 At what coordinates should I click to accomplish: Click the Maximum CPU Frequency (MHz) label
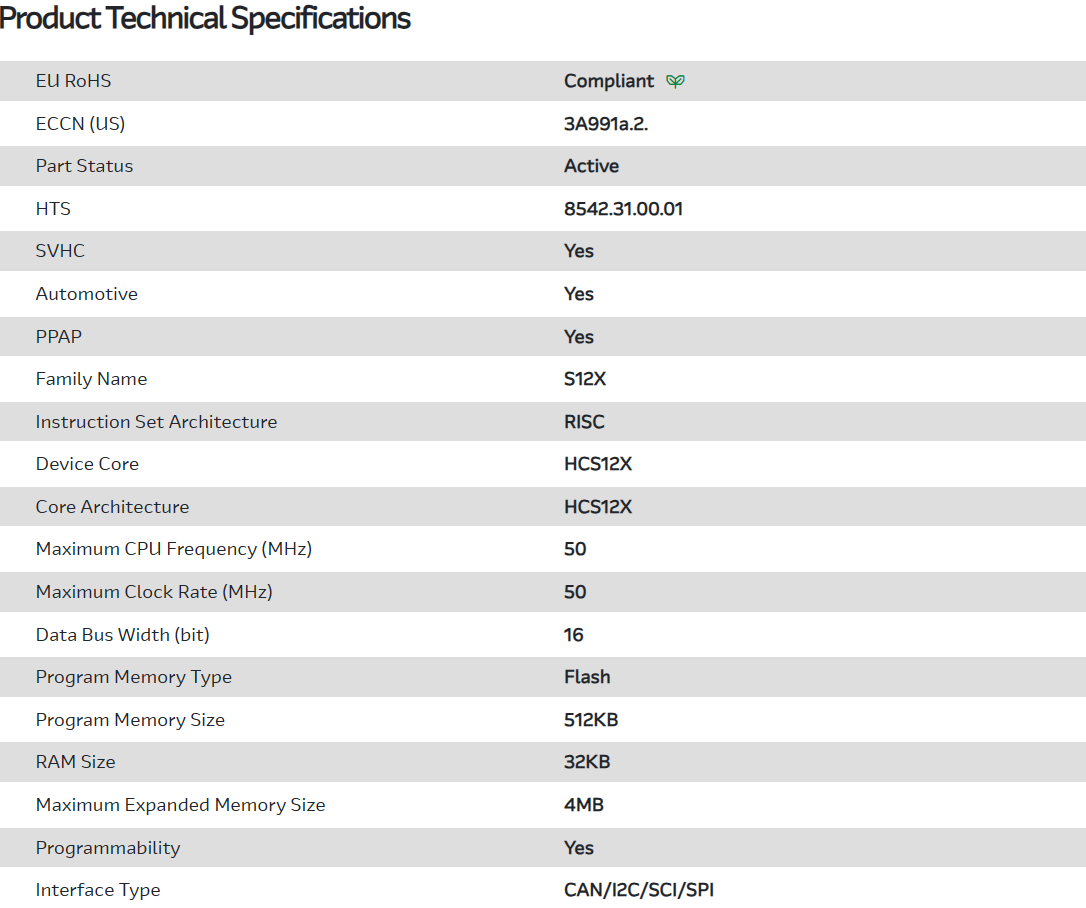pos(174,549)
